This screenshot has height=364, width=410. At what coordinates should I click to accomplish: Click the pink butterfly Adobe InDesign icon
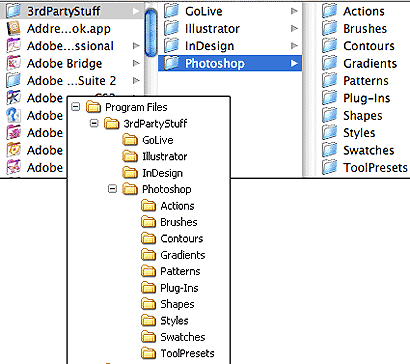click(13, 167)
